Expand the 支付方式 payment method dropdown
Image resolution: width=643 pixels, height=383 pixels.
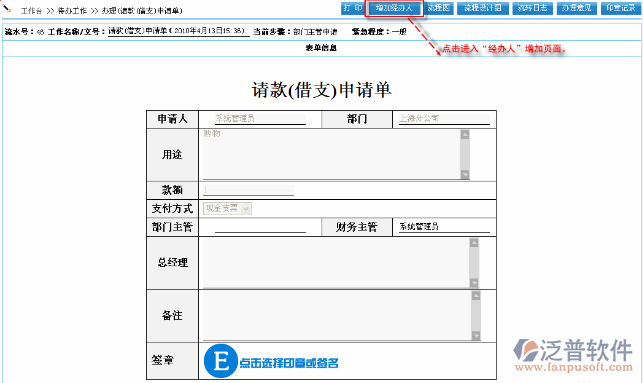tap(246, 209)
